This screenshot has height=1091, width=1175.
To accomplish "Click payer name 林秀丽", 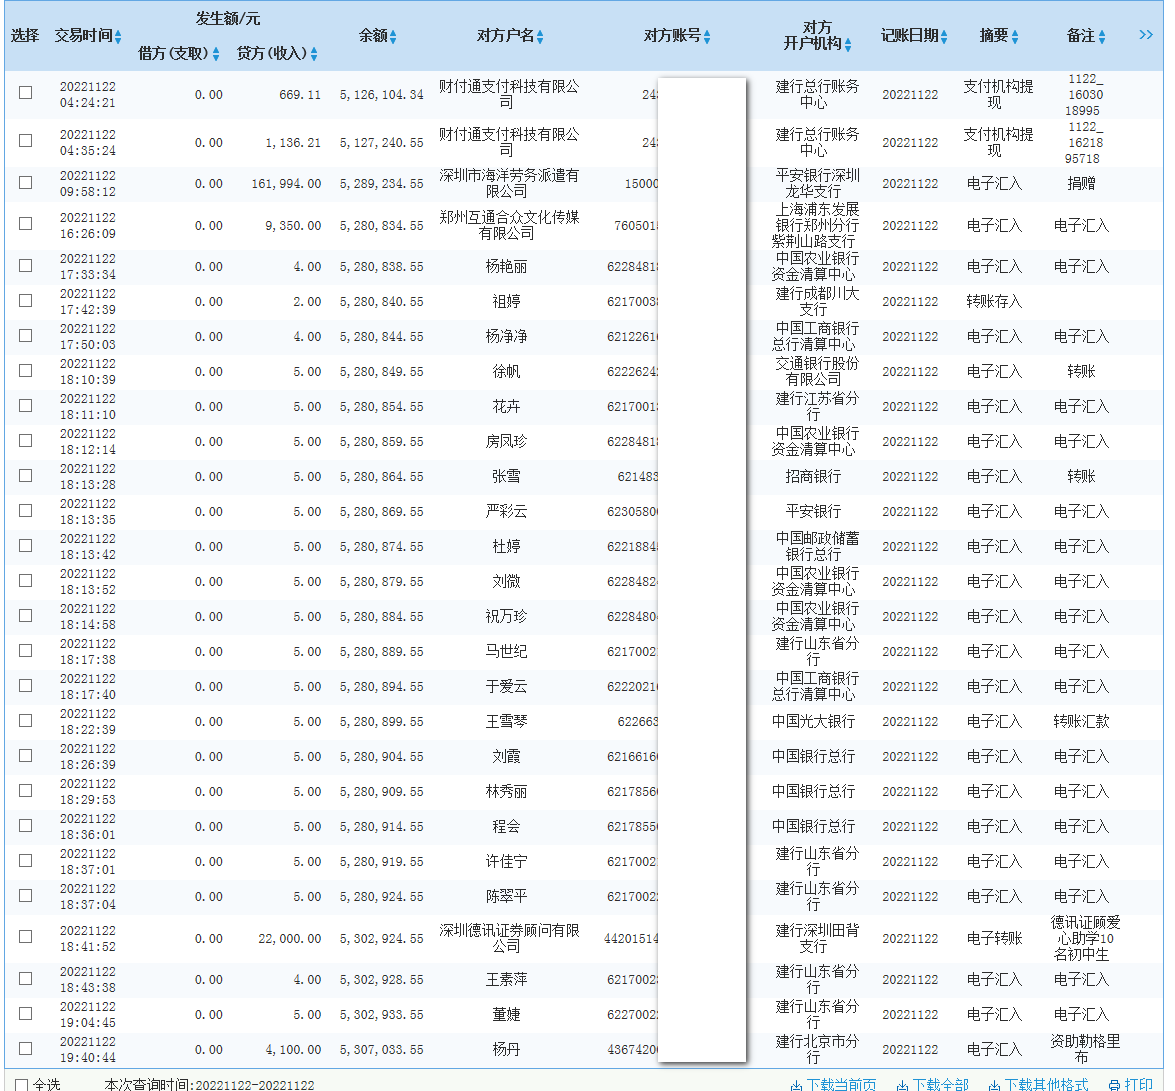I will point(507,791).
